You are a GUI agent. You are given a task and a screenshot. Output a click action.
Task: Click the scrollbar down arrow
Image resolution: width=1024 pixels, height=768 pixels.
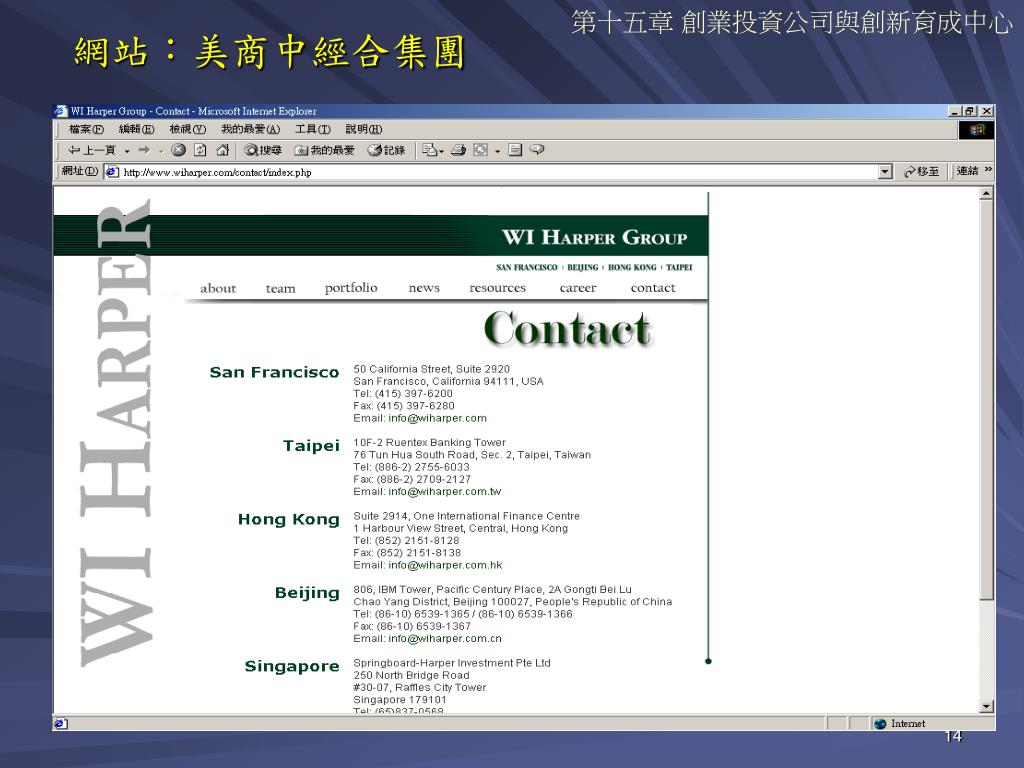coord(986,707)
